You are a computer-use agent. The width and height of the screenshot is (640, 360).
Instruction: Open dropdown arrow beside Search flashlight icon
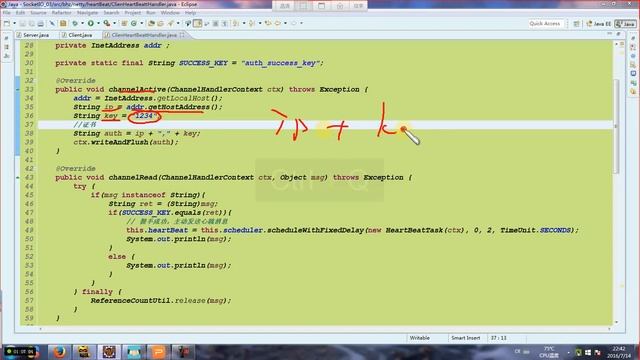click(x=178, y=23)
